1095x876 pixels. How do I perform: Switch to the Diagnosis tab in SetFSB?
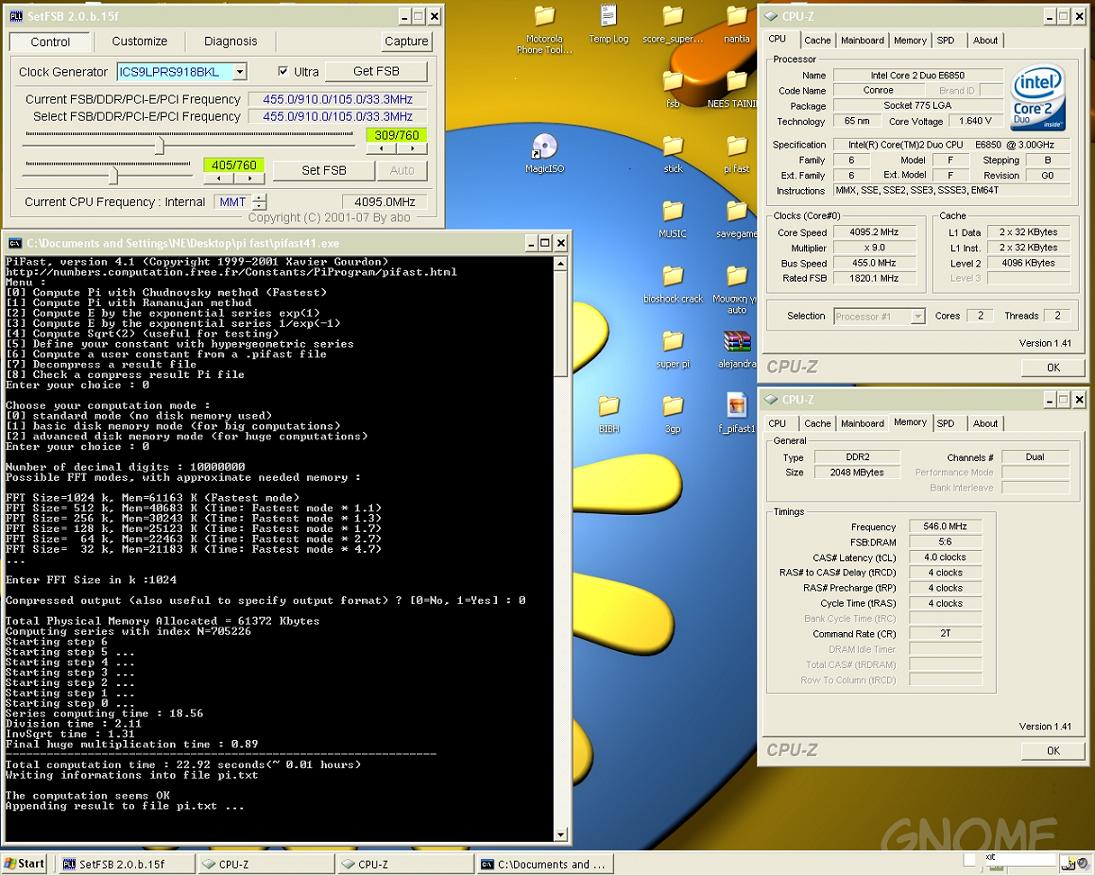230,41
